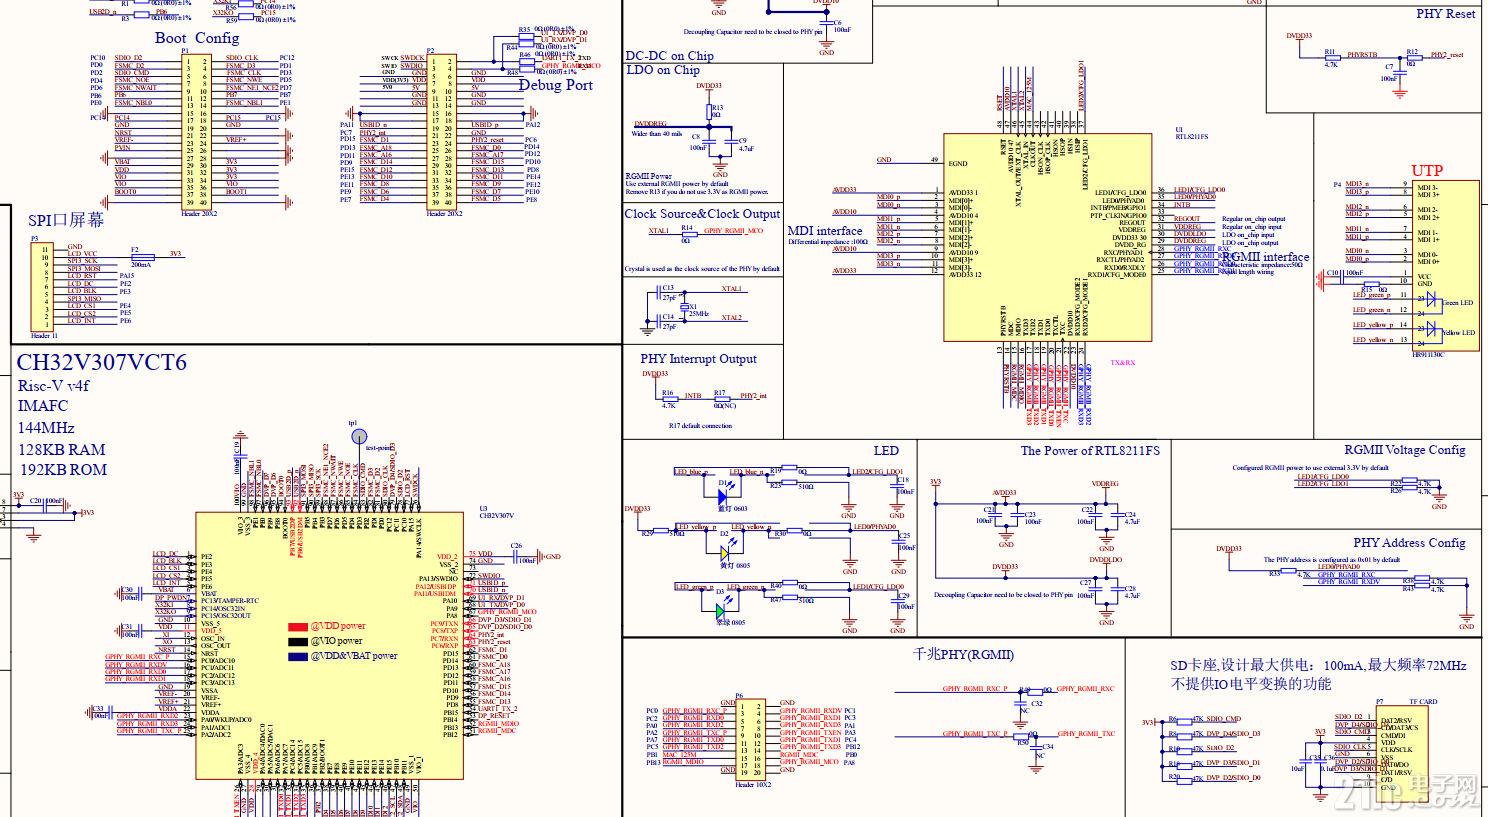1488x817 pixels.
Task: Click the Green LED diode in UTP block
Action: 1431,299
